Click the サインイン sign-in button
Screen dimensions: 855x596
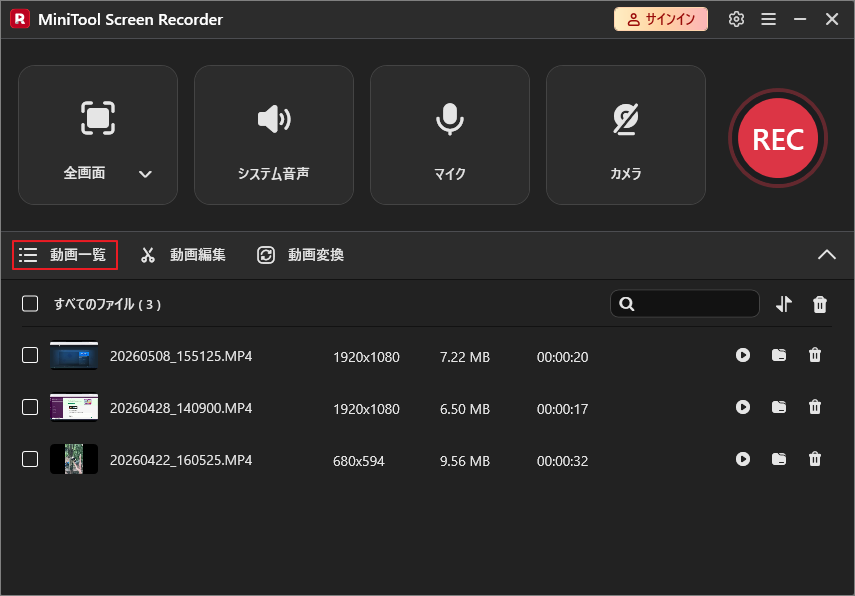pos(661,20)
